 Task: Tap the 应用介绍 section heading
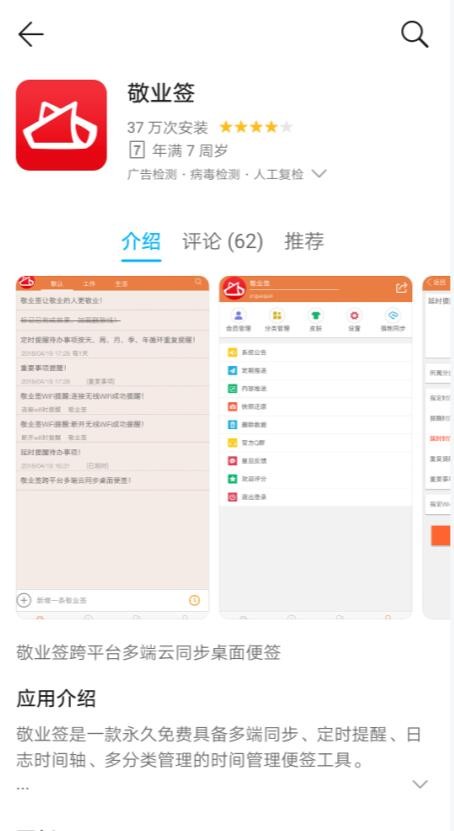(x=56, y=699)
